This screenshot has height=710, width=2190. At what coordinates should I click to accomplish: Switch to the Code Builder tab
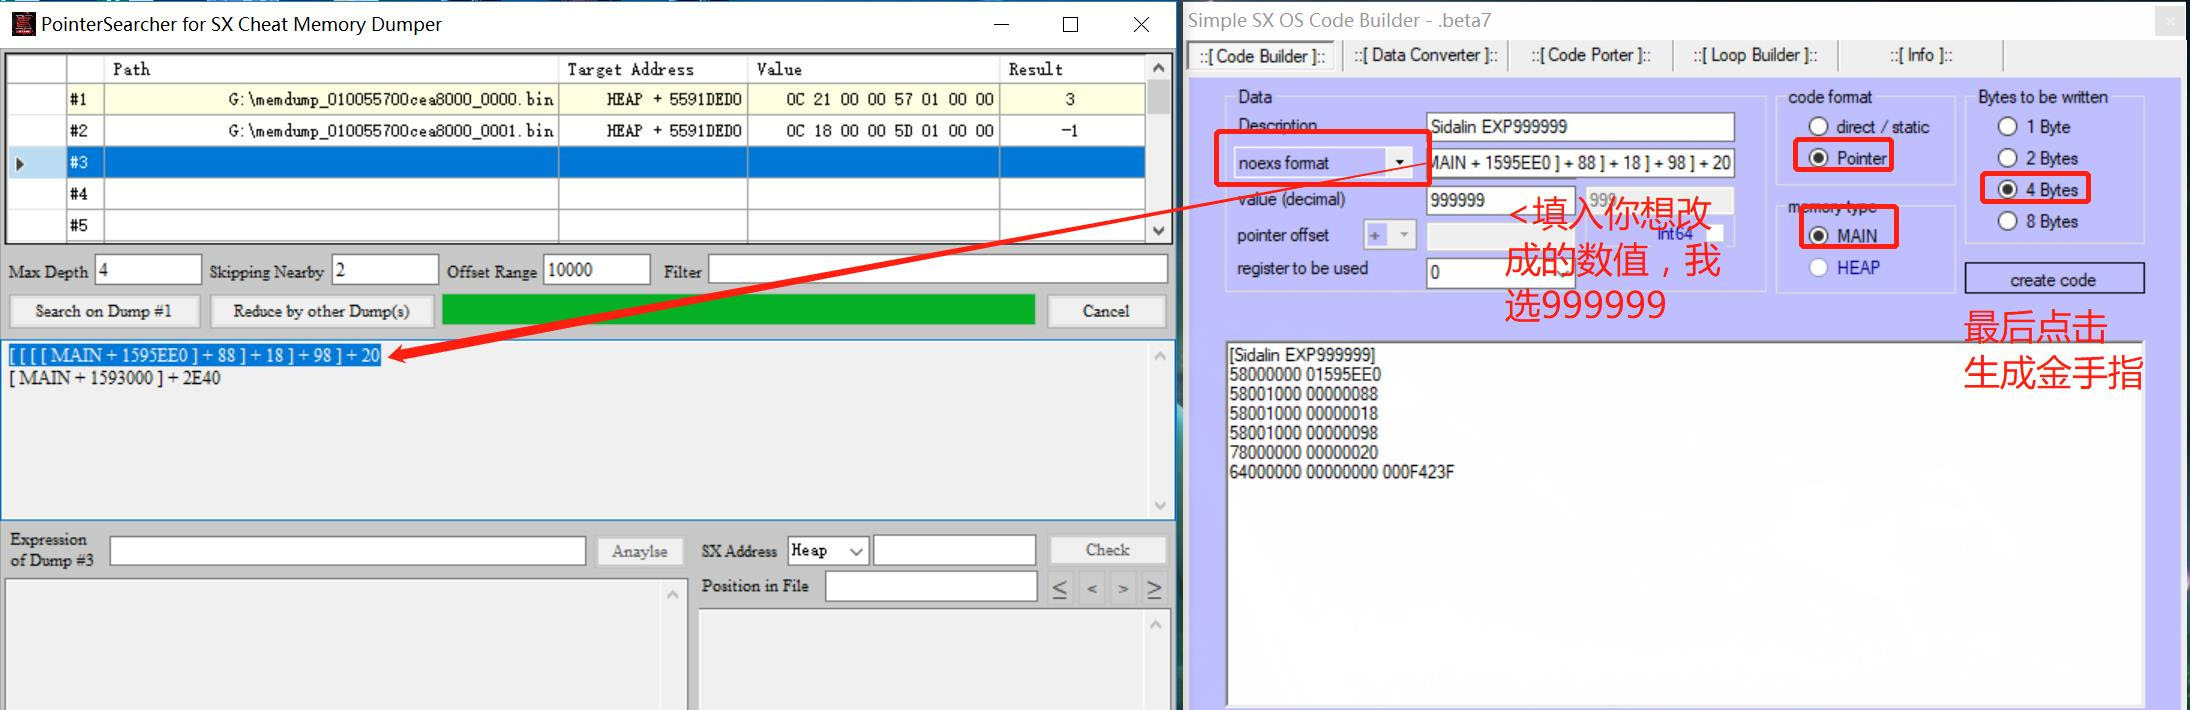tap(1261, 56)
